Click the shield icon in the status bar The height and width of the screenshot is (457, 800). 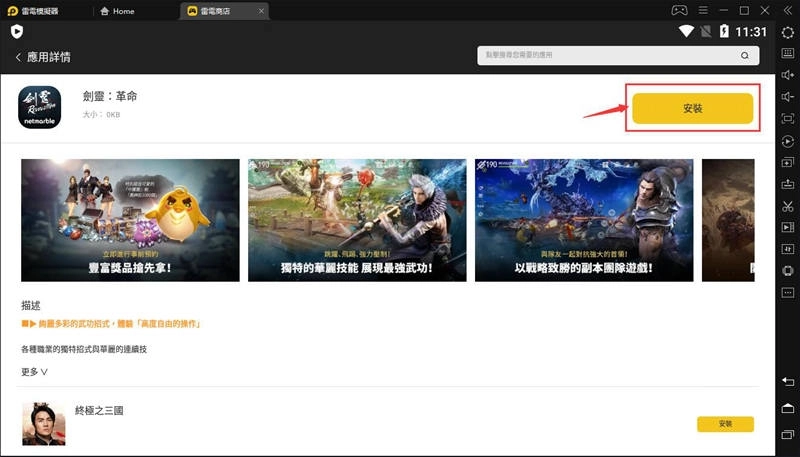click(x=17, y=32)
